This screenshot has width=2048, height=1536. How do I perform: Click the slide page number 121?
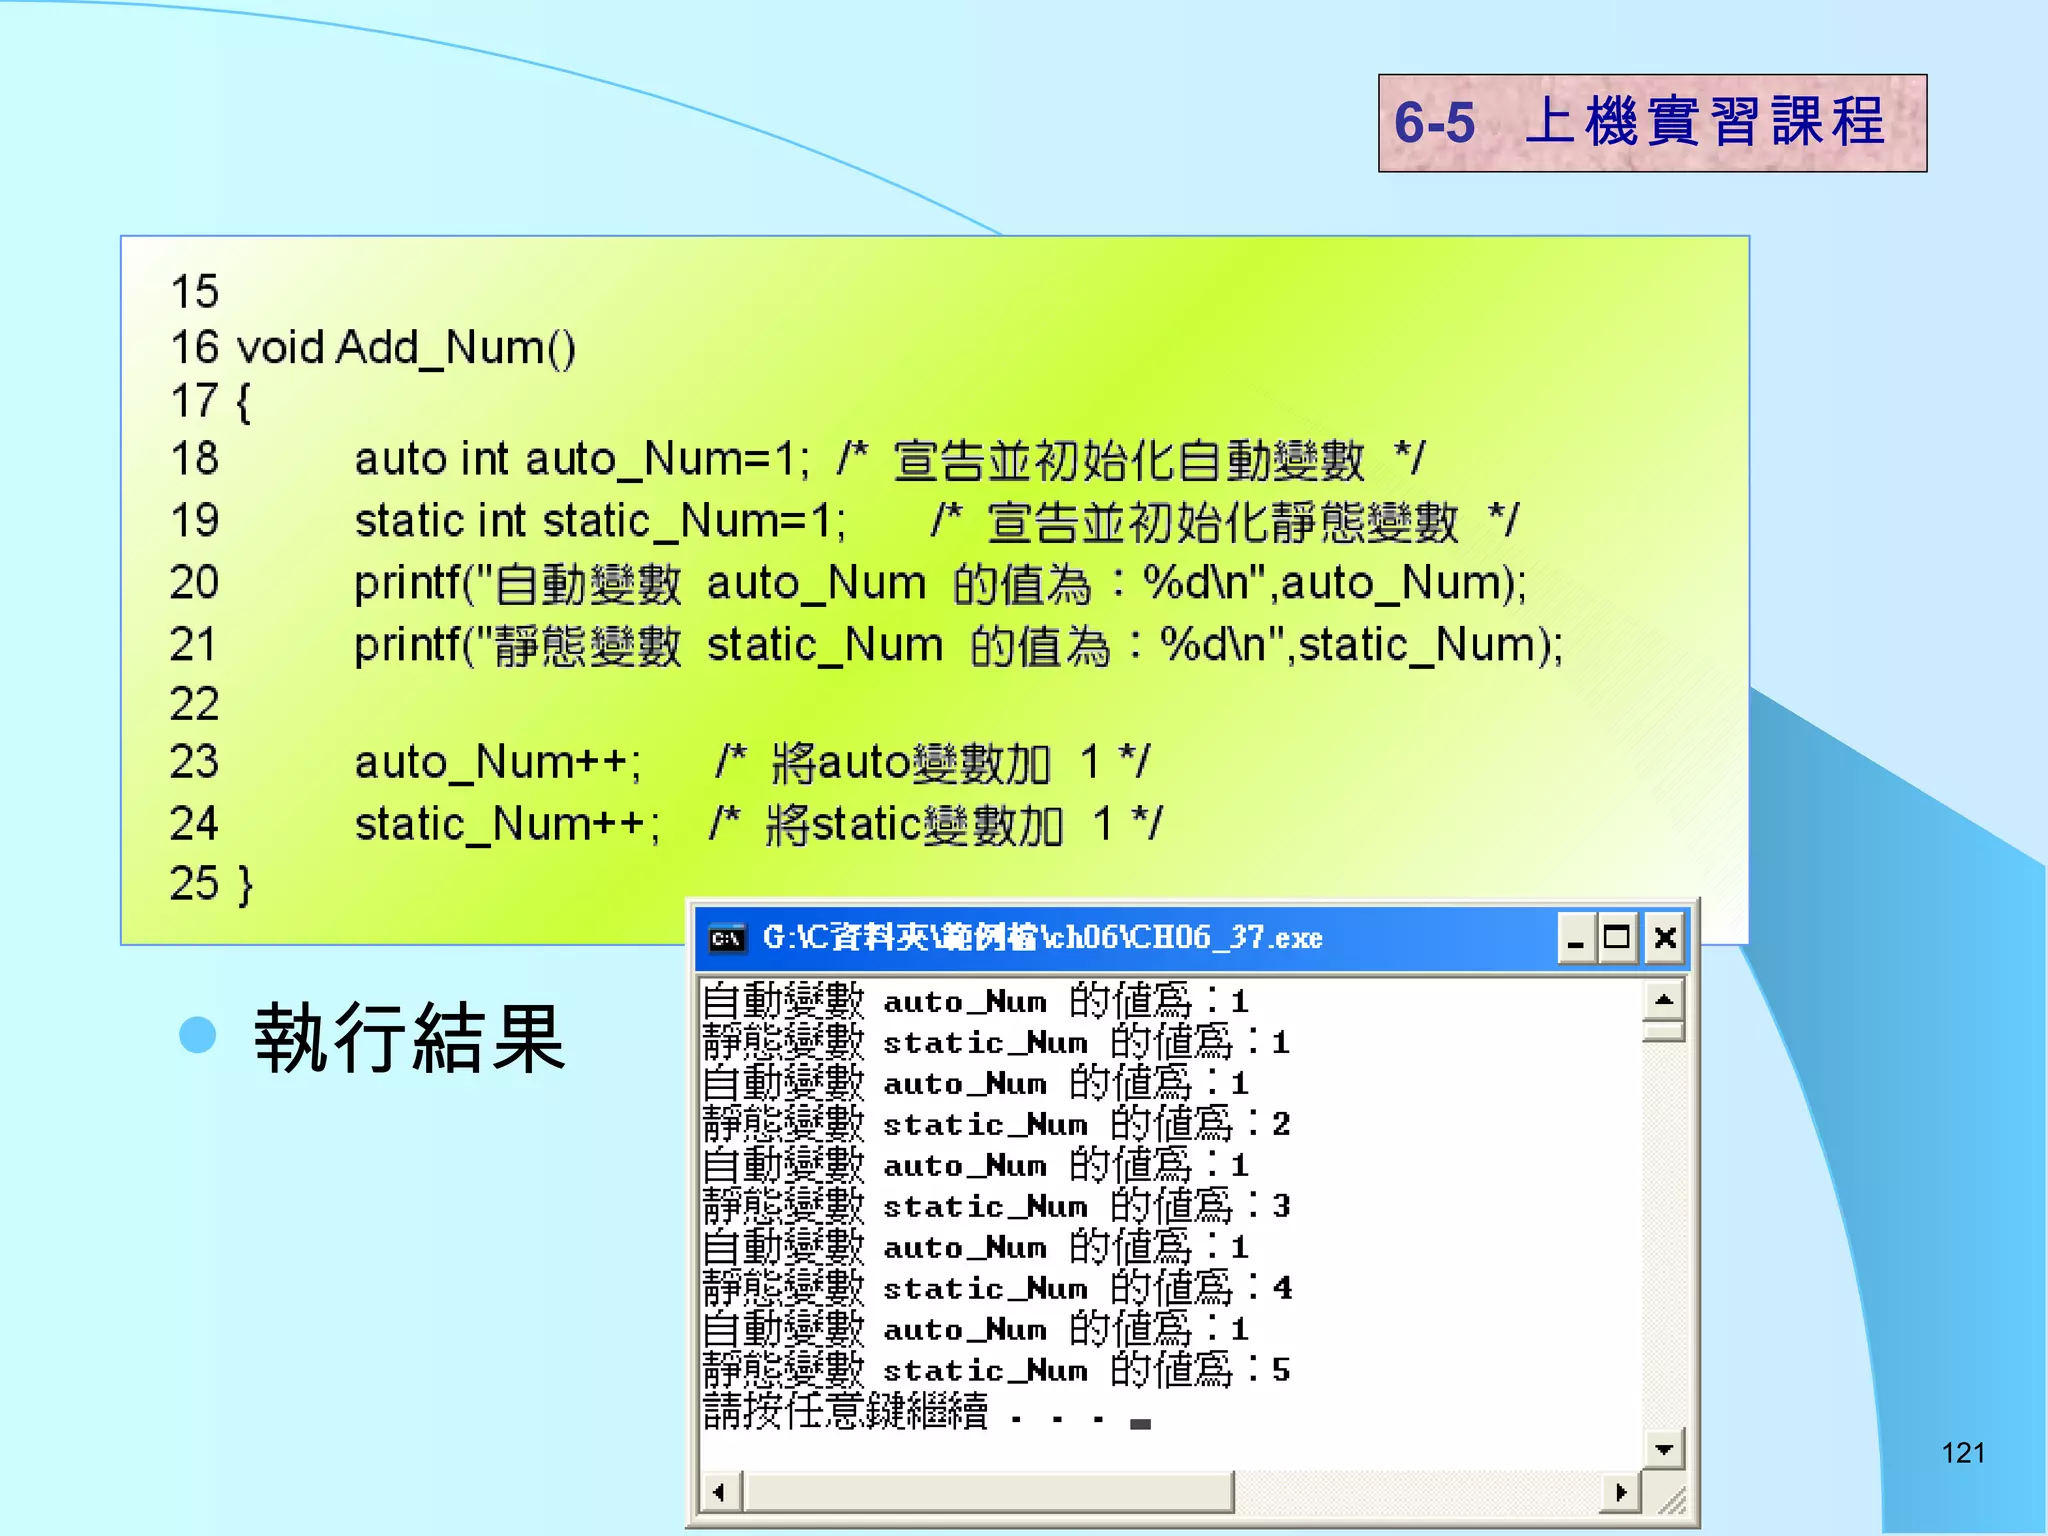[x=1963, y=1453]
